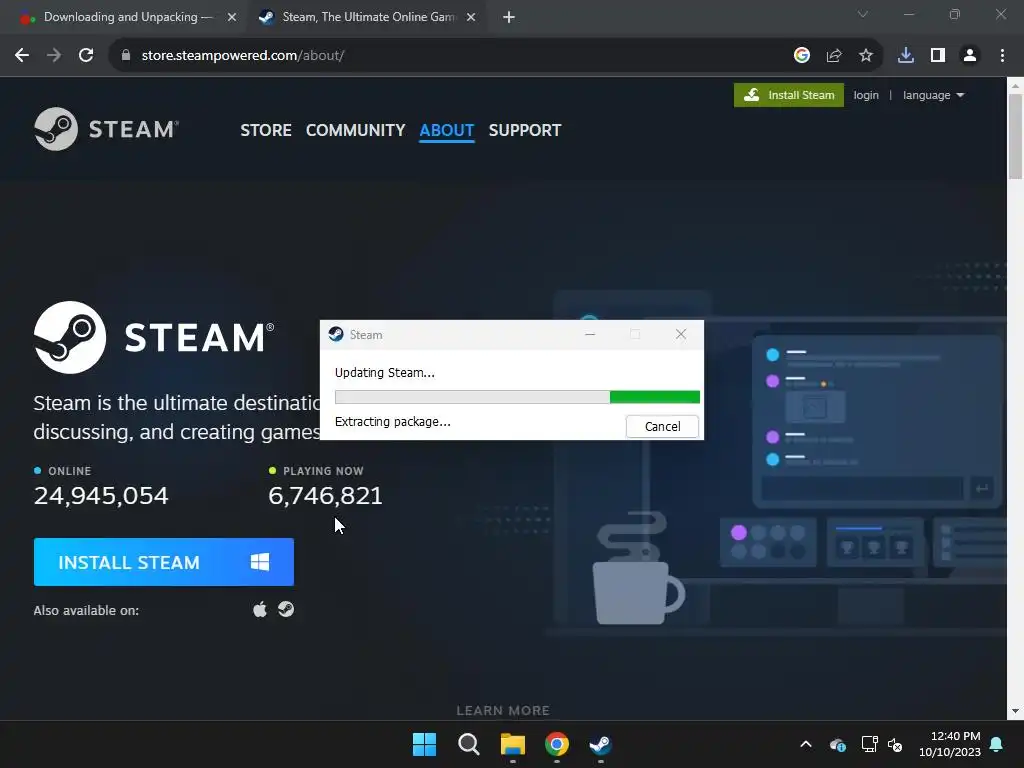Click the OneDrive cloud tray icon

click(x=838, y=744)
